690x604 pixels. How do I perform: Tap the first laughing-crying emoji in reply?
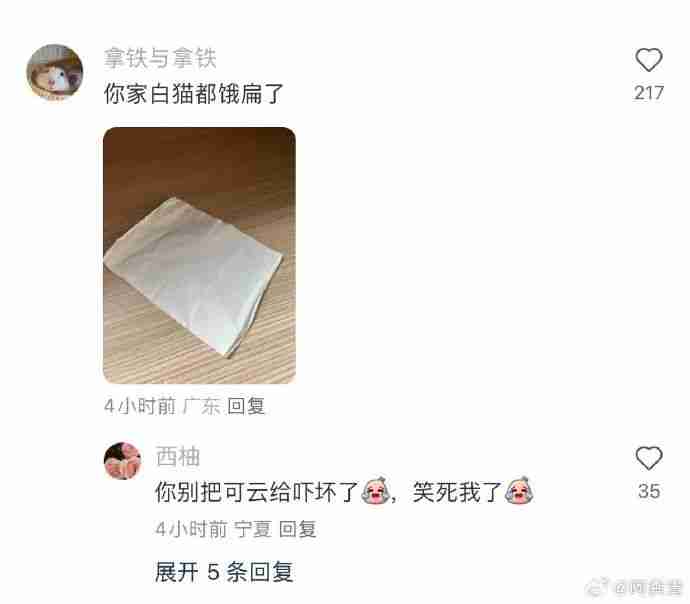tap(376, 490)
